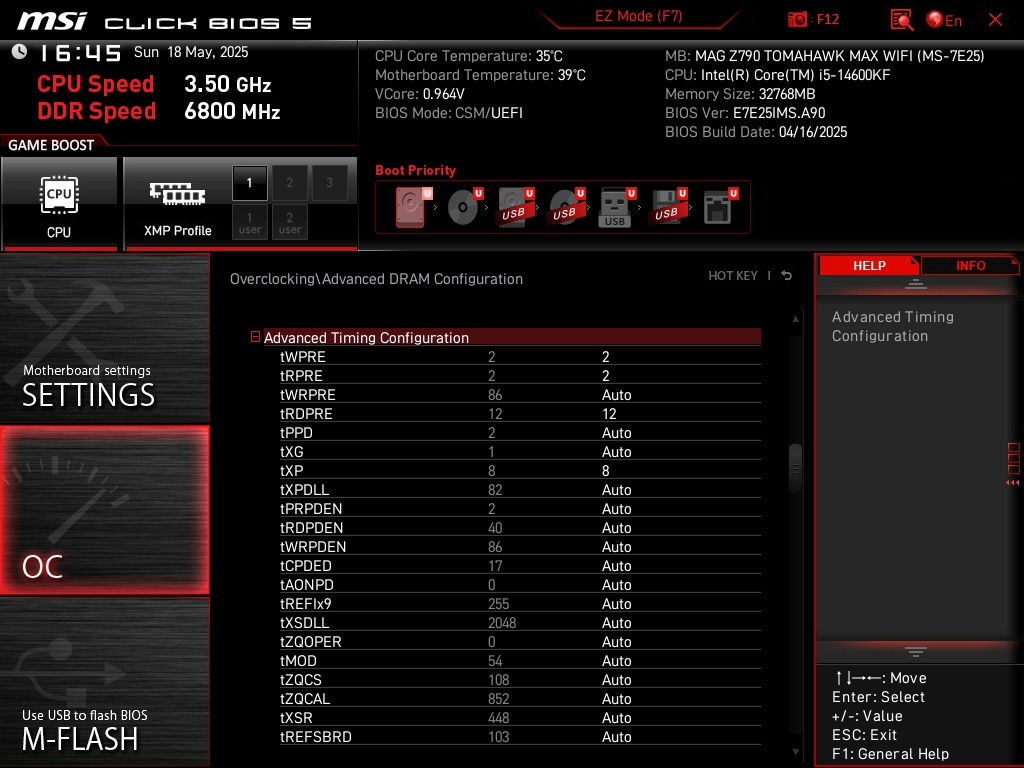1024x768 pixels.
Task: Select XMP profile 3
Action: 329,183
